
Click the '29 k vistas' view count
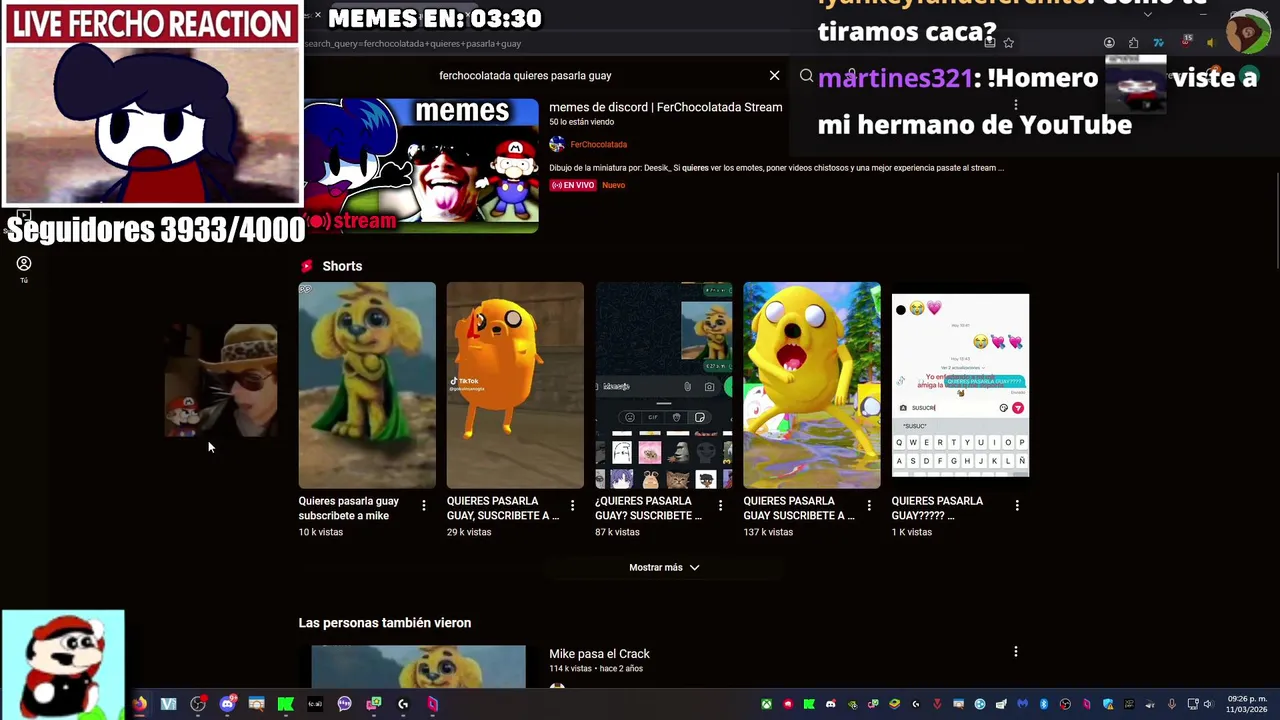pyautogui.click(x=469, y=532)
